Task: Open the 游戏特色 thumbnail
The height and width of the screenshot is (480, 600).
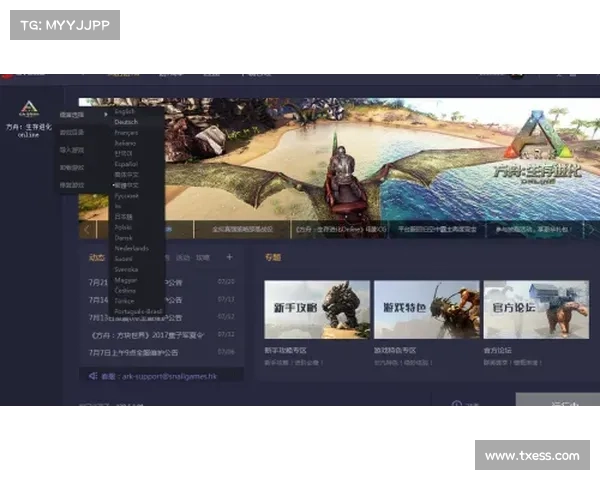Action: 427,310
